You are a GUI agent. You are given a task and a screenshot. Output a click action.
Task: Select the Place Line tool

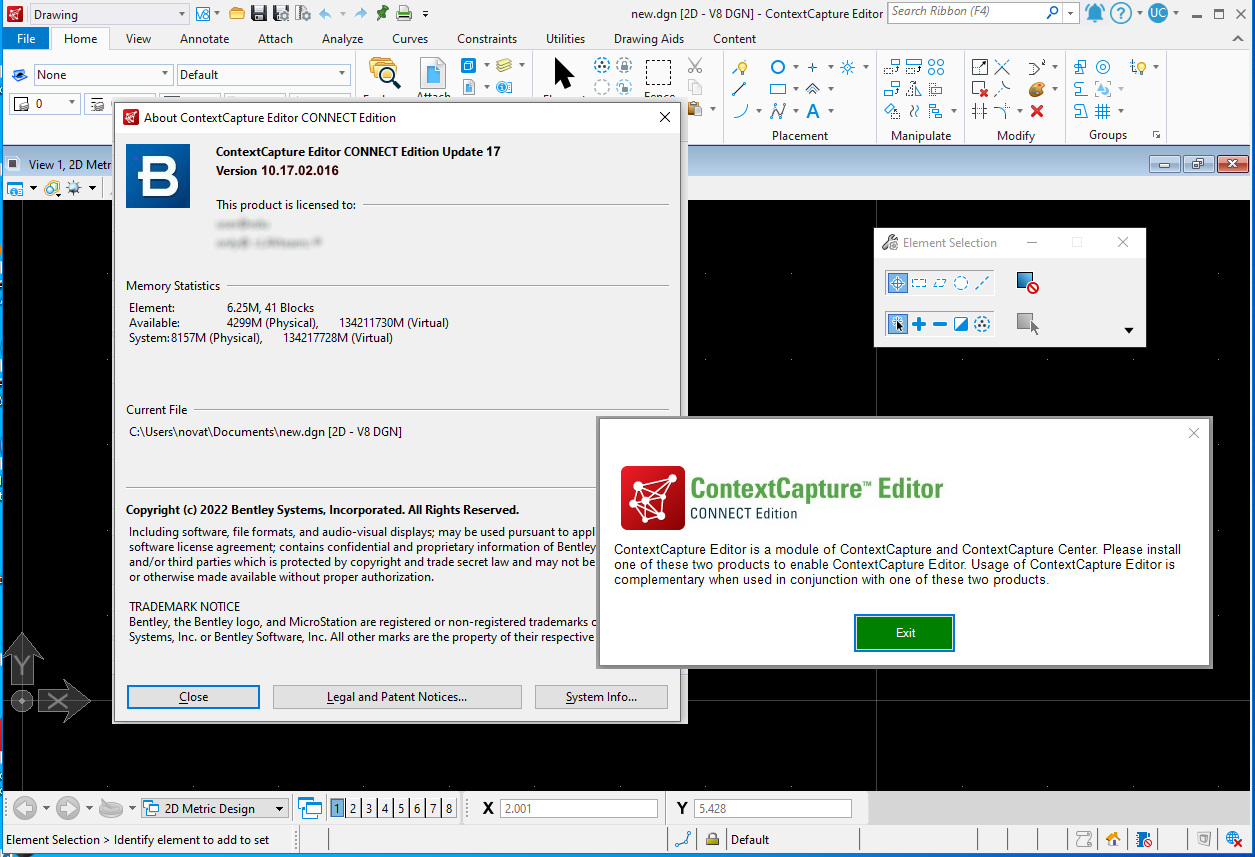(x=739, y=89)
